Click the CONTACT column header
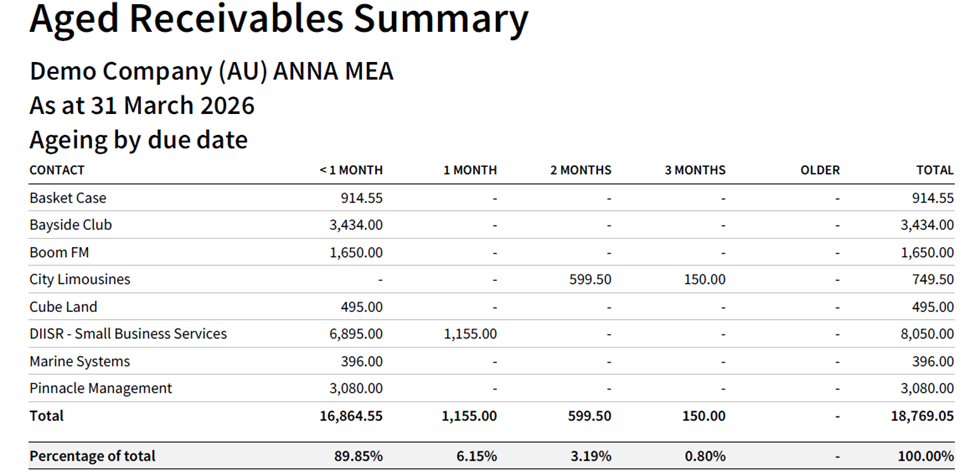 [57, 170]
